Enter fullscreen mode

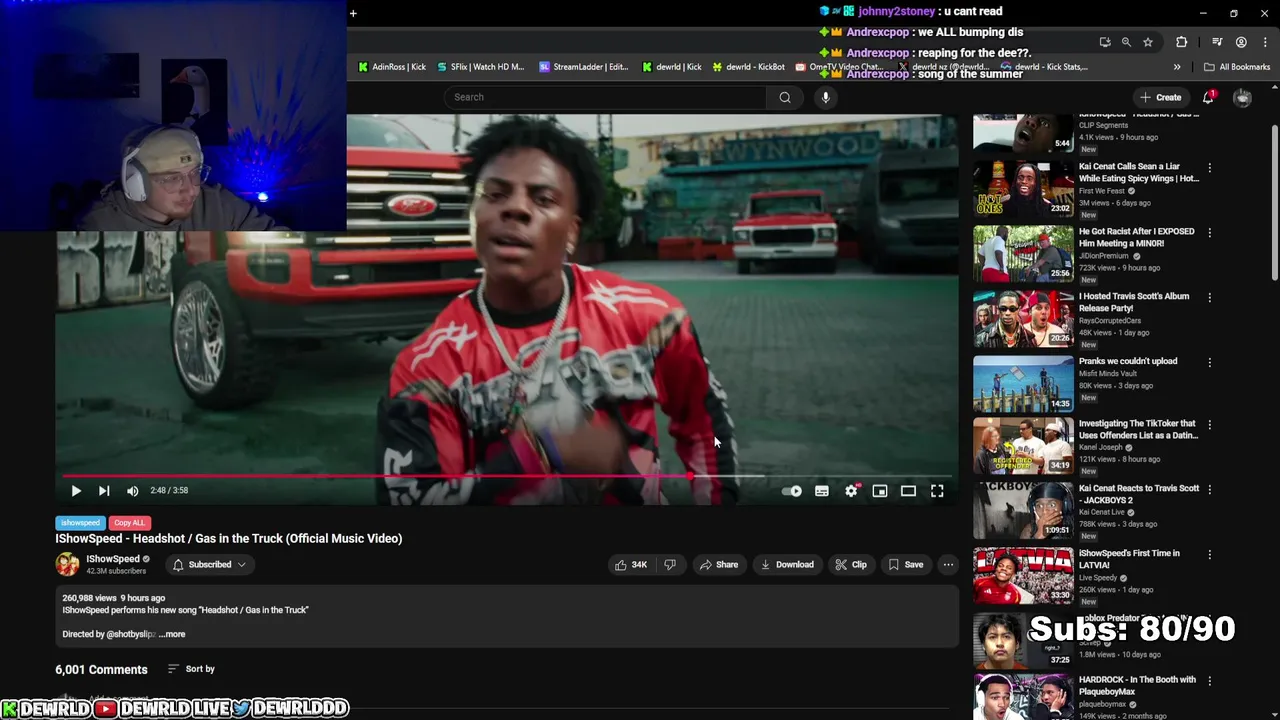(937, 491)
